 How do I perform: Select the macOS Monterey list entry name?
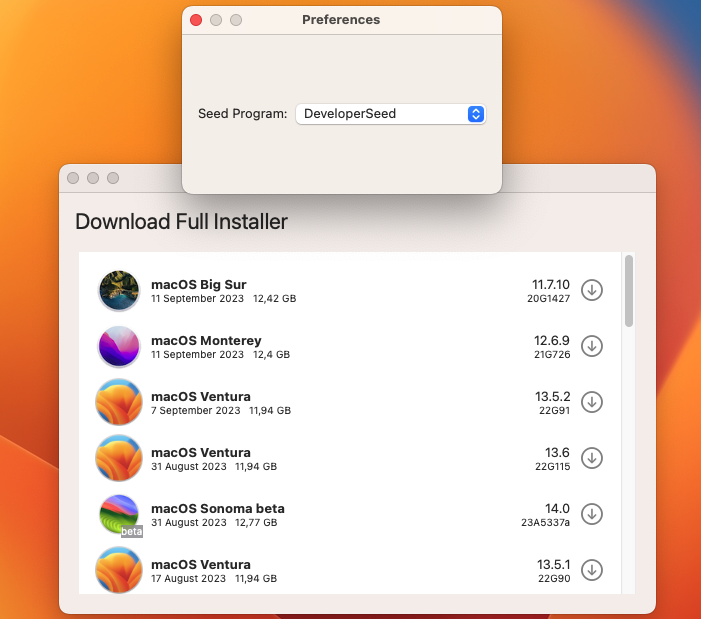[206, 340]
